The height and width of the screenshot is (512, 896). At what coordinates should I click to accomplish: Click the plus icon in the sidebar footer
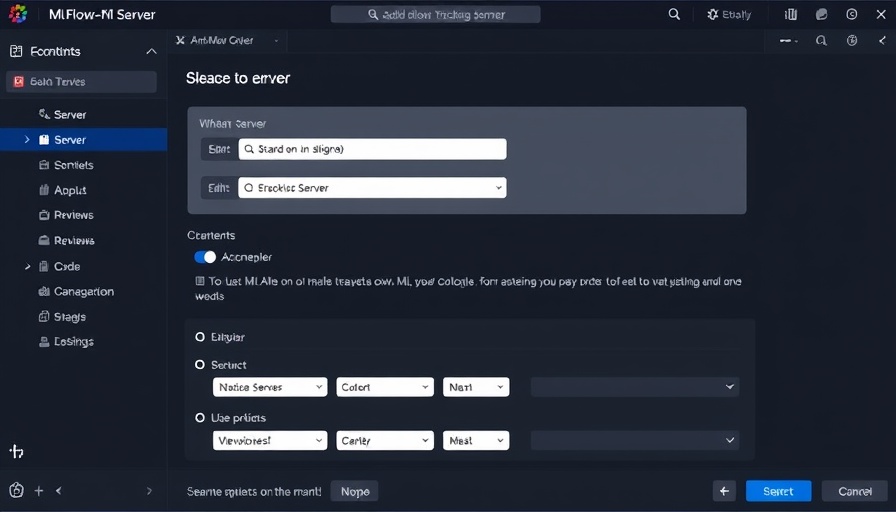pyautogui.click(x=39, y=491)
